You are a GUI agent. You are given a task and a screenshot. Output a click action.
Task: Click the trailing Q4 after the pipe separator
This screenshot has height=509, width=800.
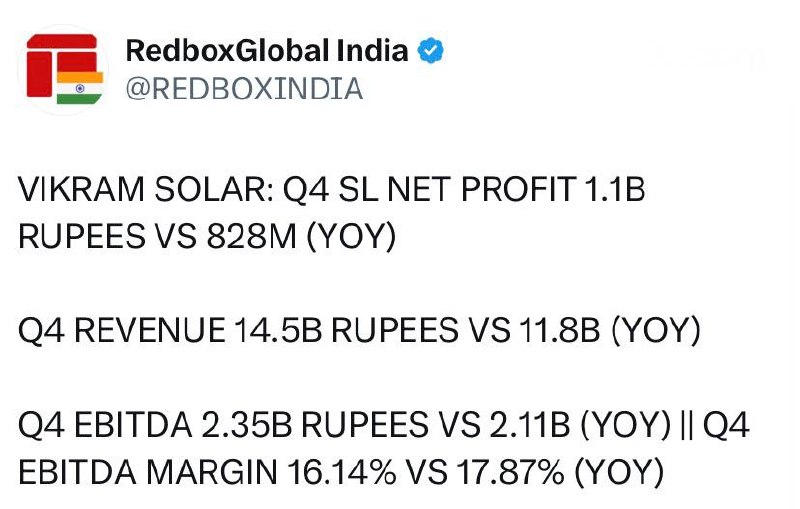(x=727, y=424)
